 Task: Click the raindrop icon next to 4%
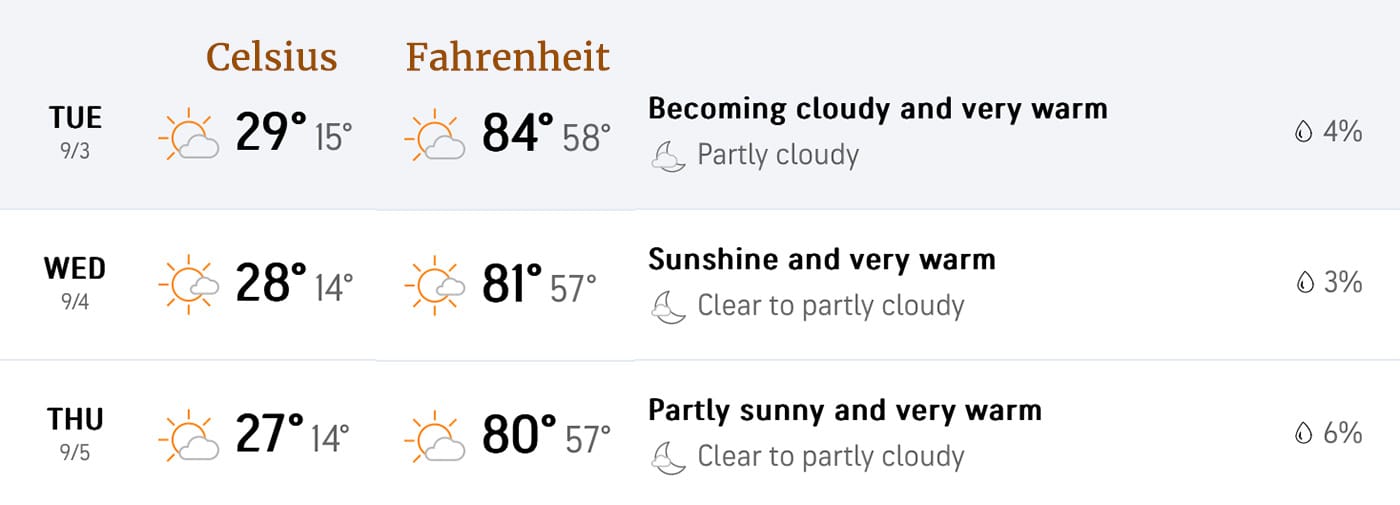1303,133
